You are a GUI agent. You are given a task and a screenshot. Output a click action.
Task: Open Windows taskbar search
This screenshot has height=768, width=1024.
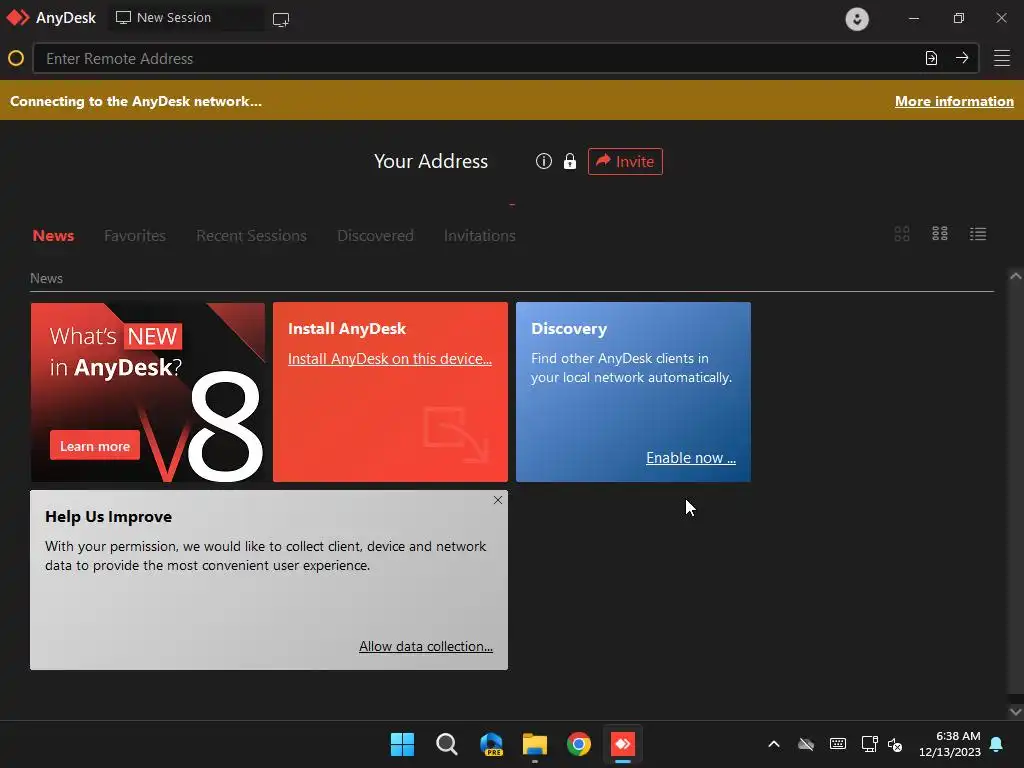[447, 744]
